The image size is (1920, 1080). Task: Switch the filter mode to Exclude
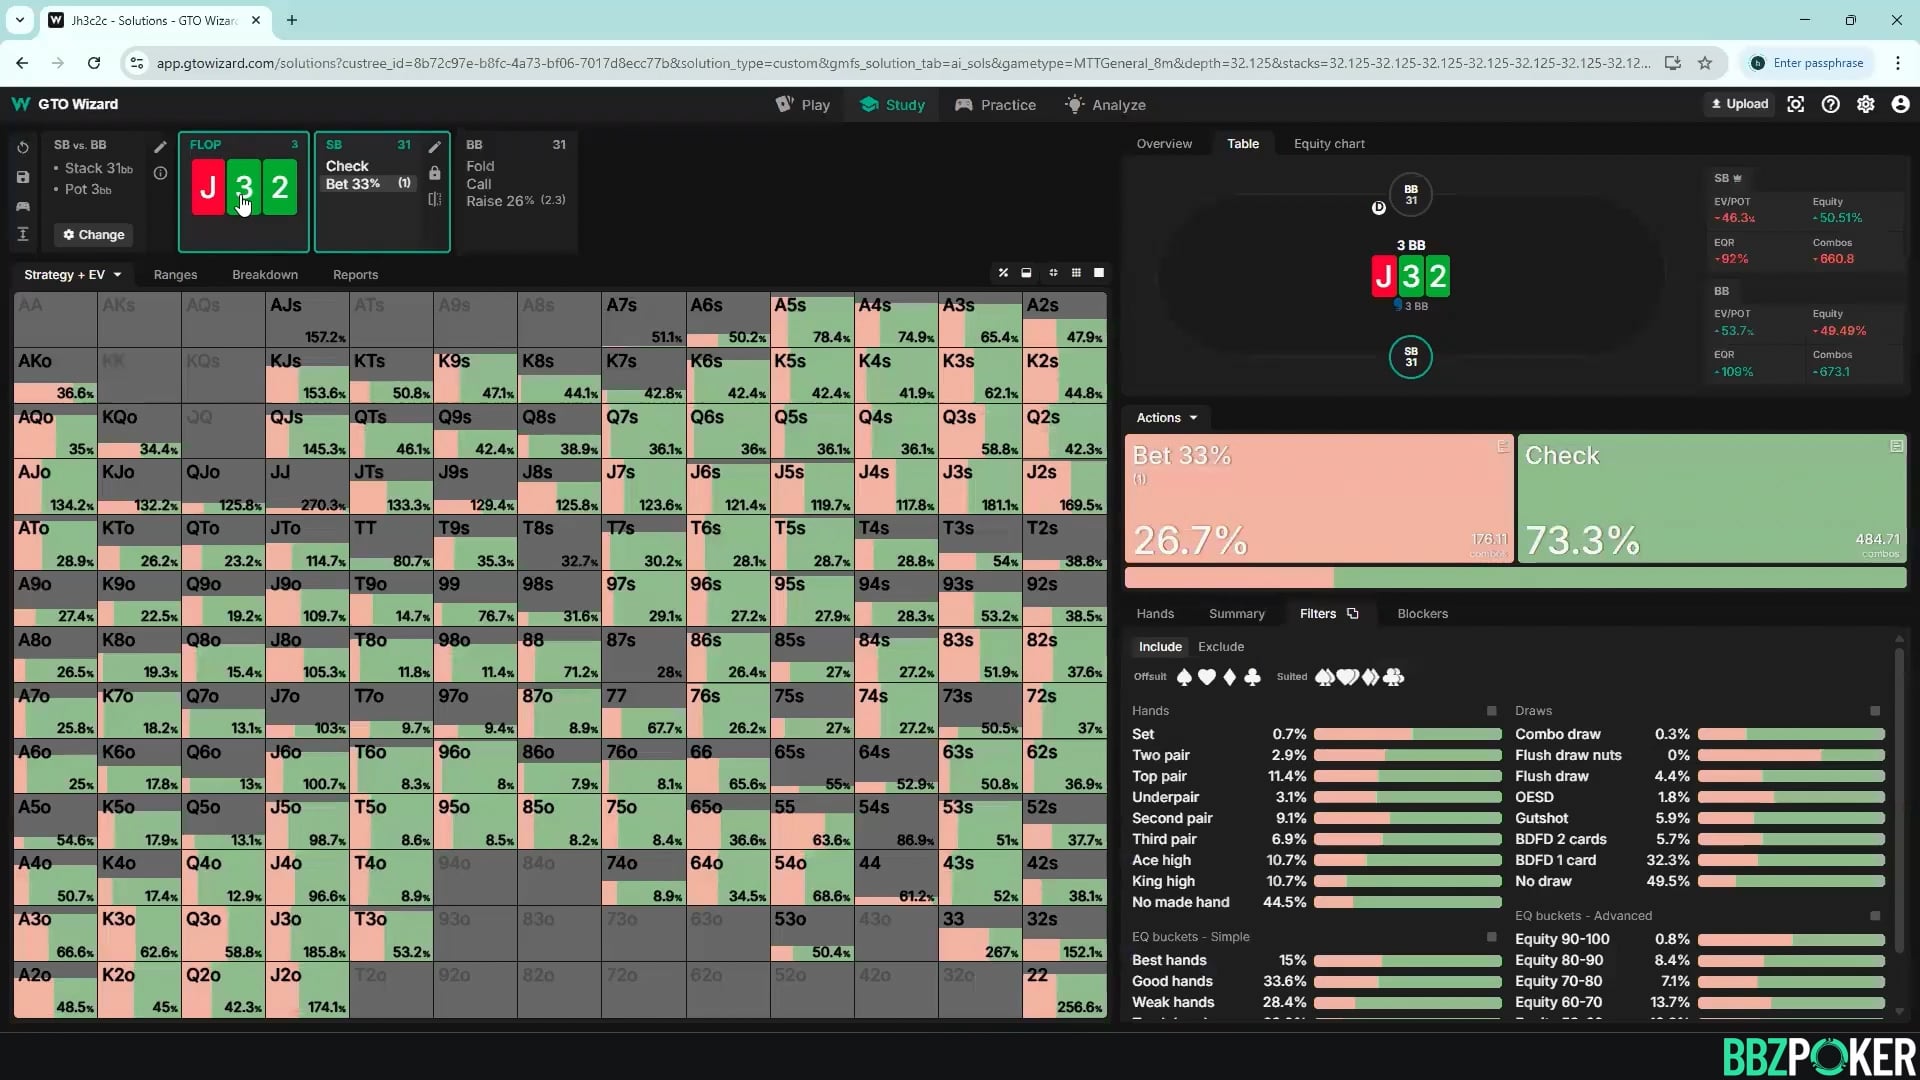coord(1221,647)
